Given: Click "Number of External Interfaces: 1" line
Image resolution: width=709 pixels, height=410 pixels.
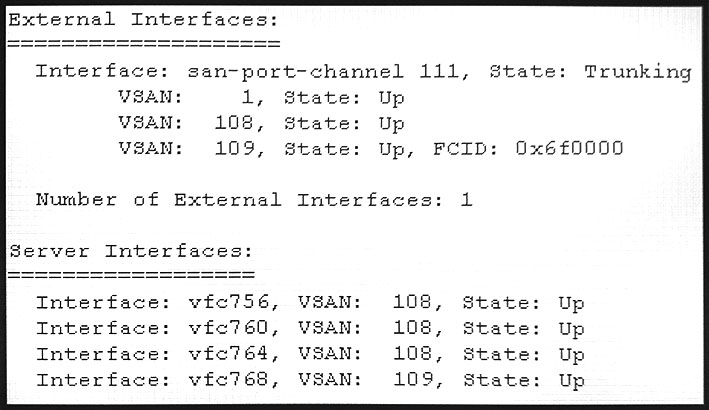Looking at the screenshot, I should pos(253,200).
